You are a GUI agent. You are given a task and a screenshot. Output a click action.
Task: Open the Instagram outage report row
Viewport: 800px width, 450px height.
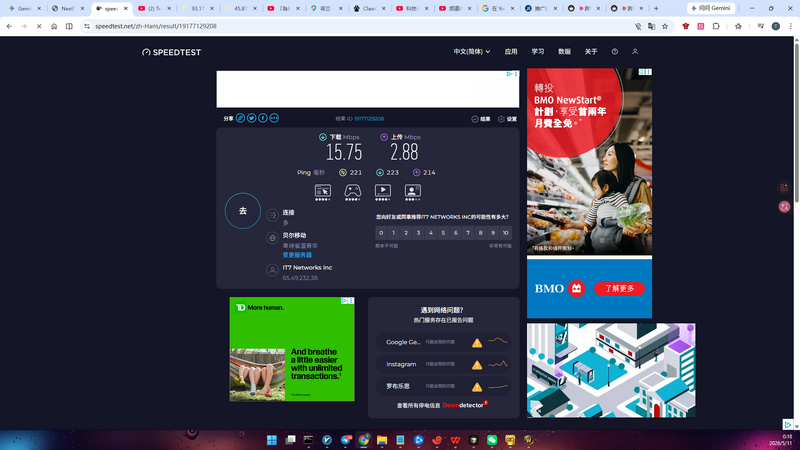tap(443, 364)
